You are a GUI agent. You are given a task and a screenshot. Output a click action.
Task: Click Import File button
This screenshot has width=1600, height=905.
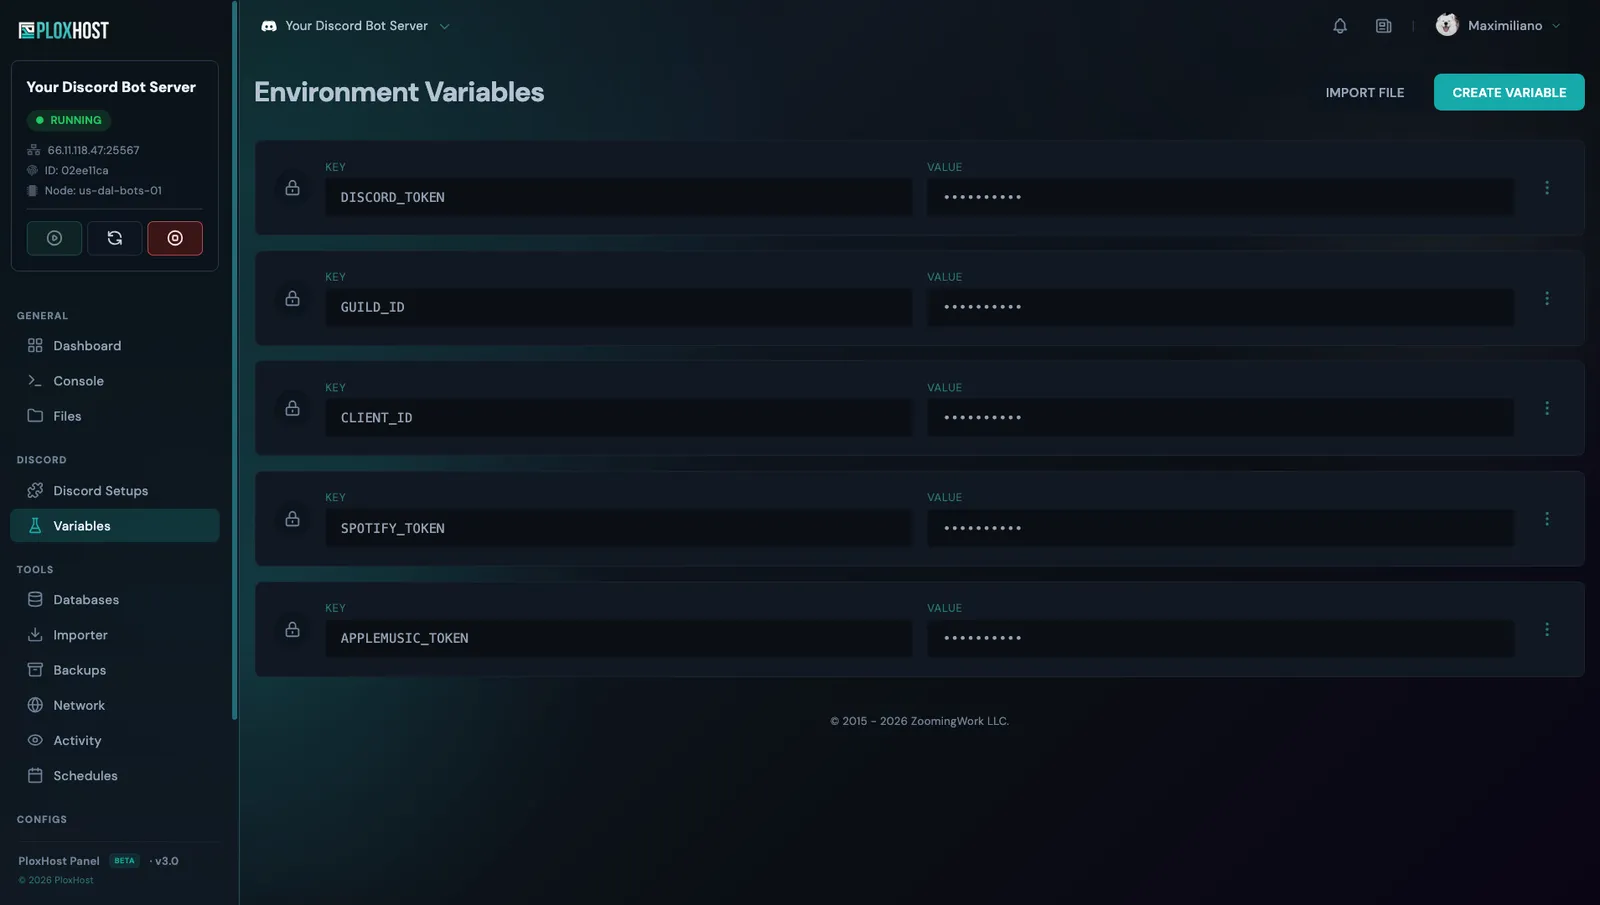point(1365,92)
